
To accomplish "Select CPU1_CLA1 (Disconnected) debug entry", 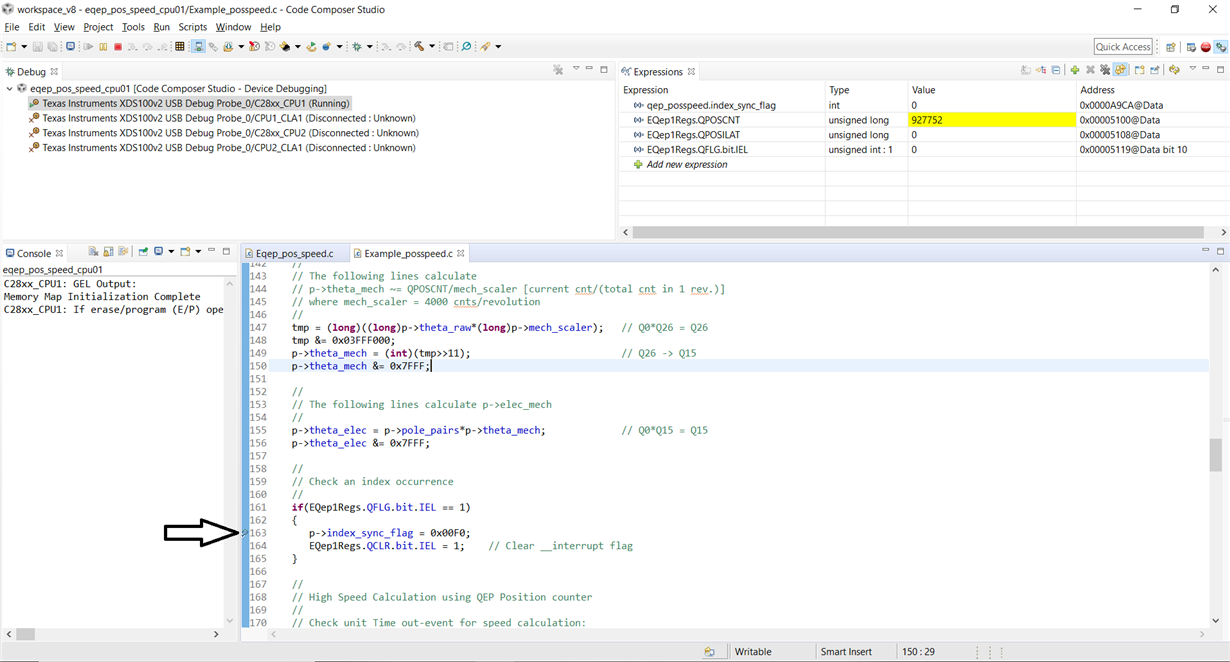I will point(228,118).
